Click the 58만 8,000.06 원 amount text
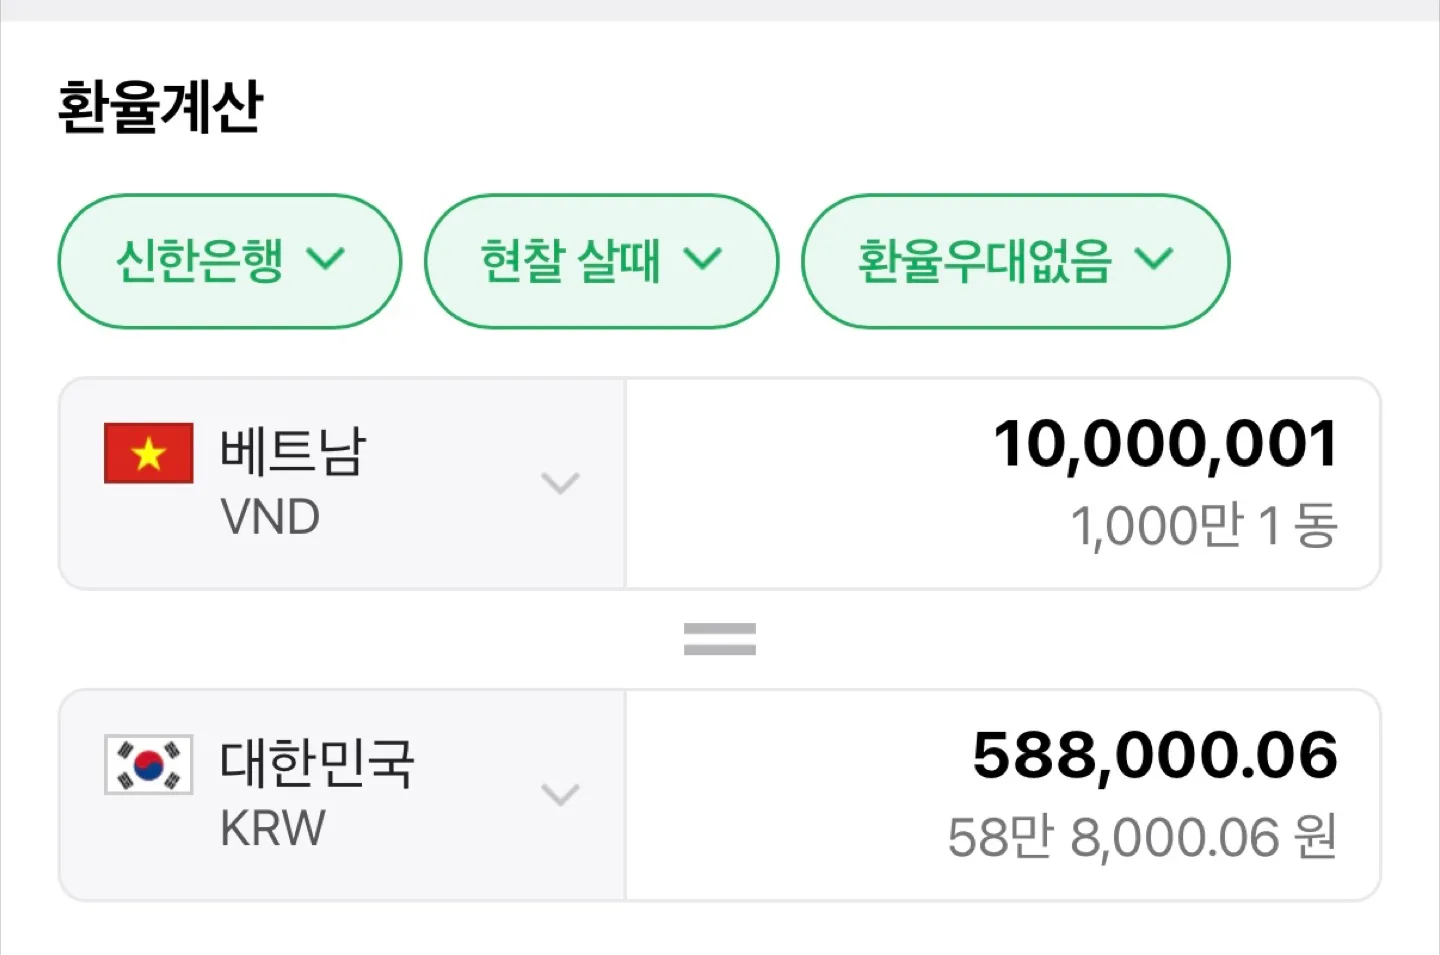This screenshot has height=955, width=1440. [1143, 837]
